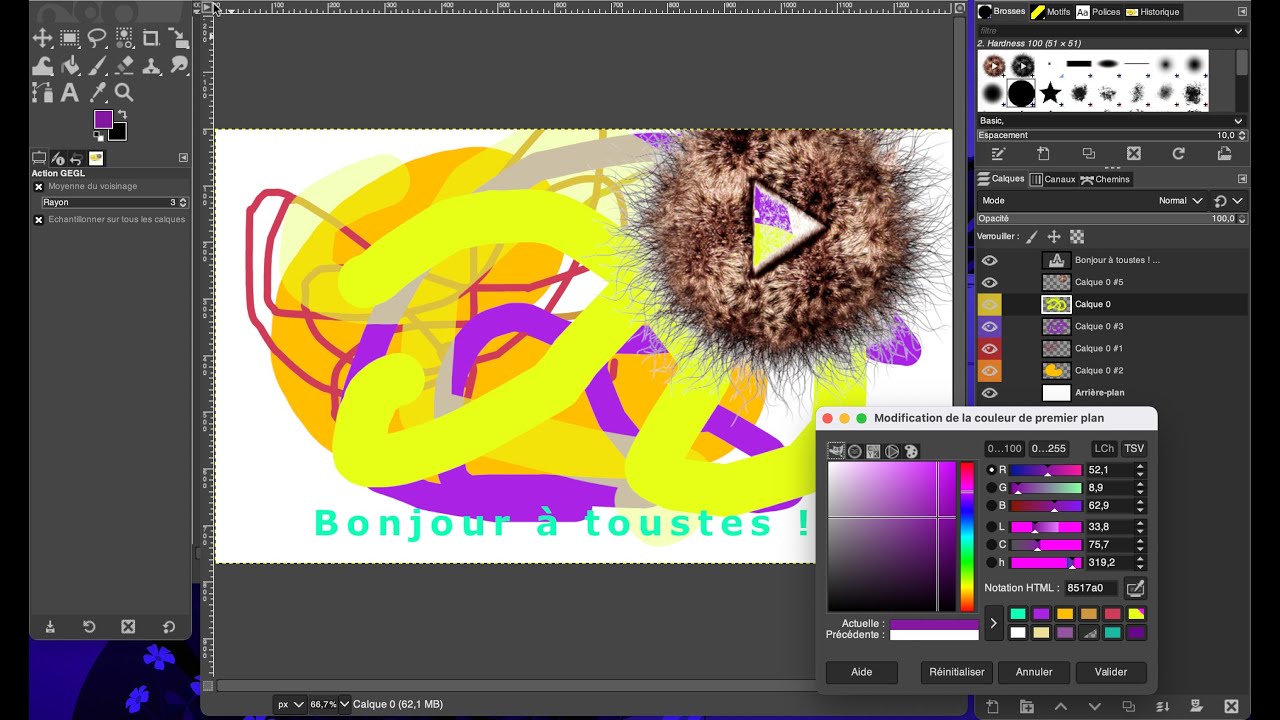Click the Réinitialiser button
This screenshot has height=720, width=1280.
click(957, 672)
